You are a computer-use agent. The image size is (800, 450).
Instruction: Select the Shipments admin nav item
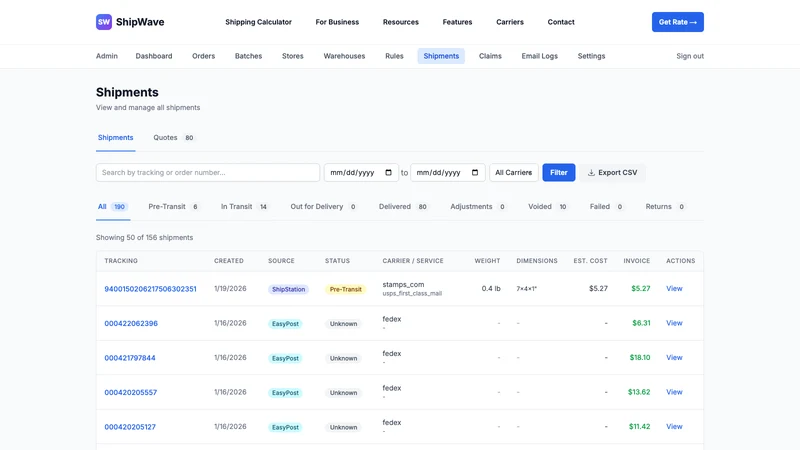point(441,56)
